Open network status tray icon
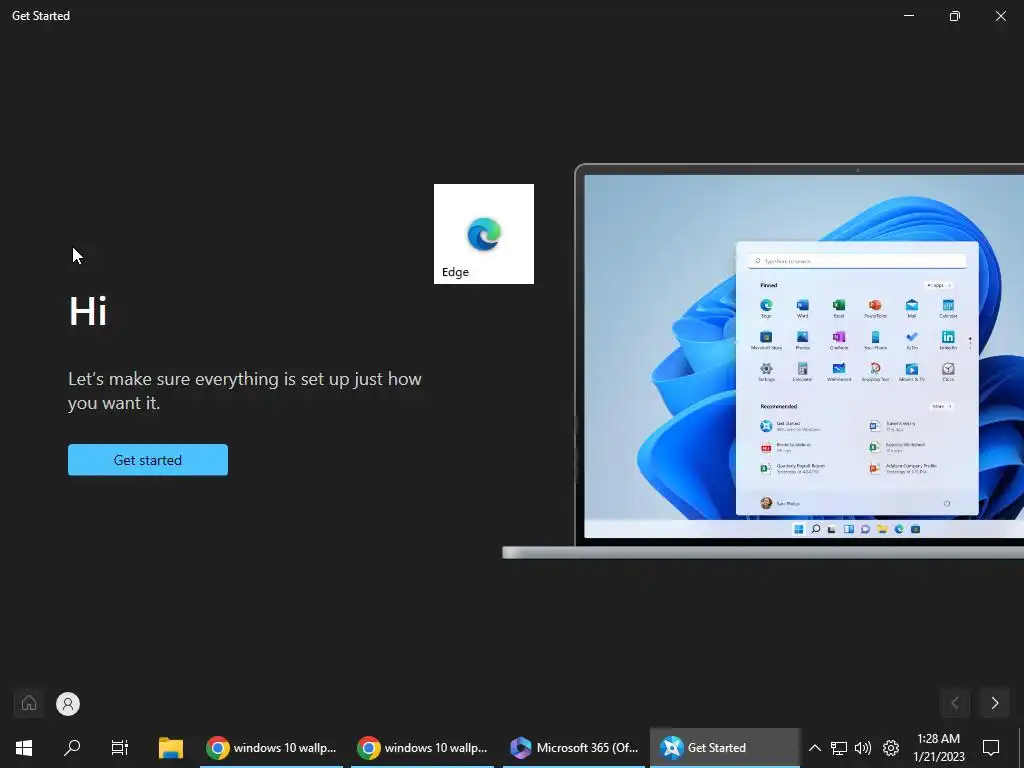 point(839,748)
